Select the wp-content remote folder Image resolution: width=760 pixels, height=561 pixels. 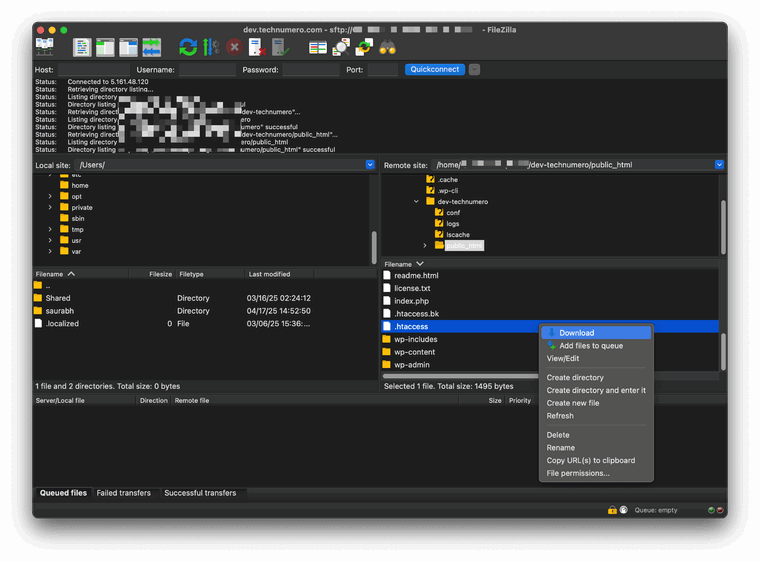coord(414,352)
